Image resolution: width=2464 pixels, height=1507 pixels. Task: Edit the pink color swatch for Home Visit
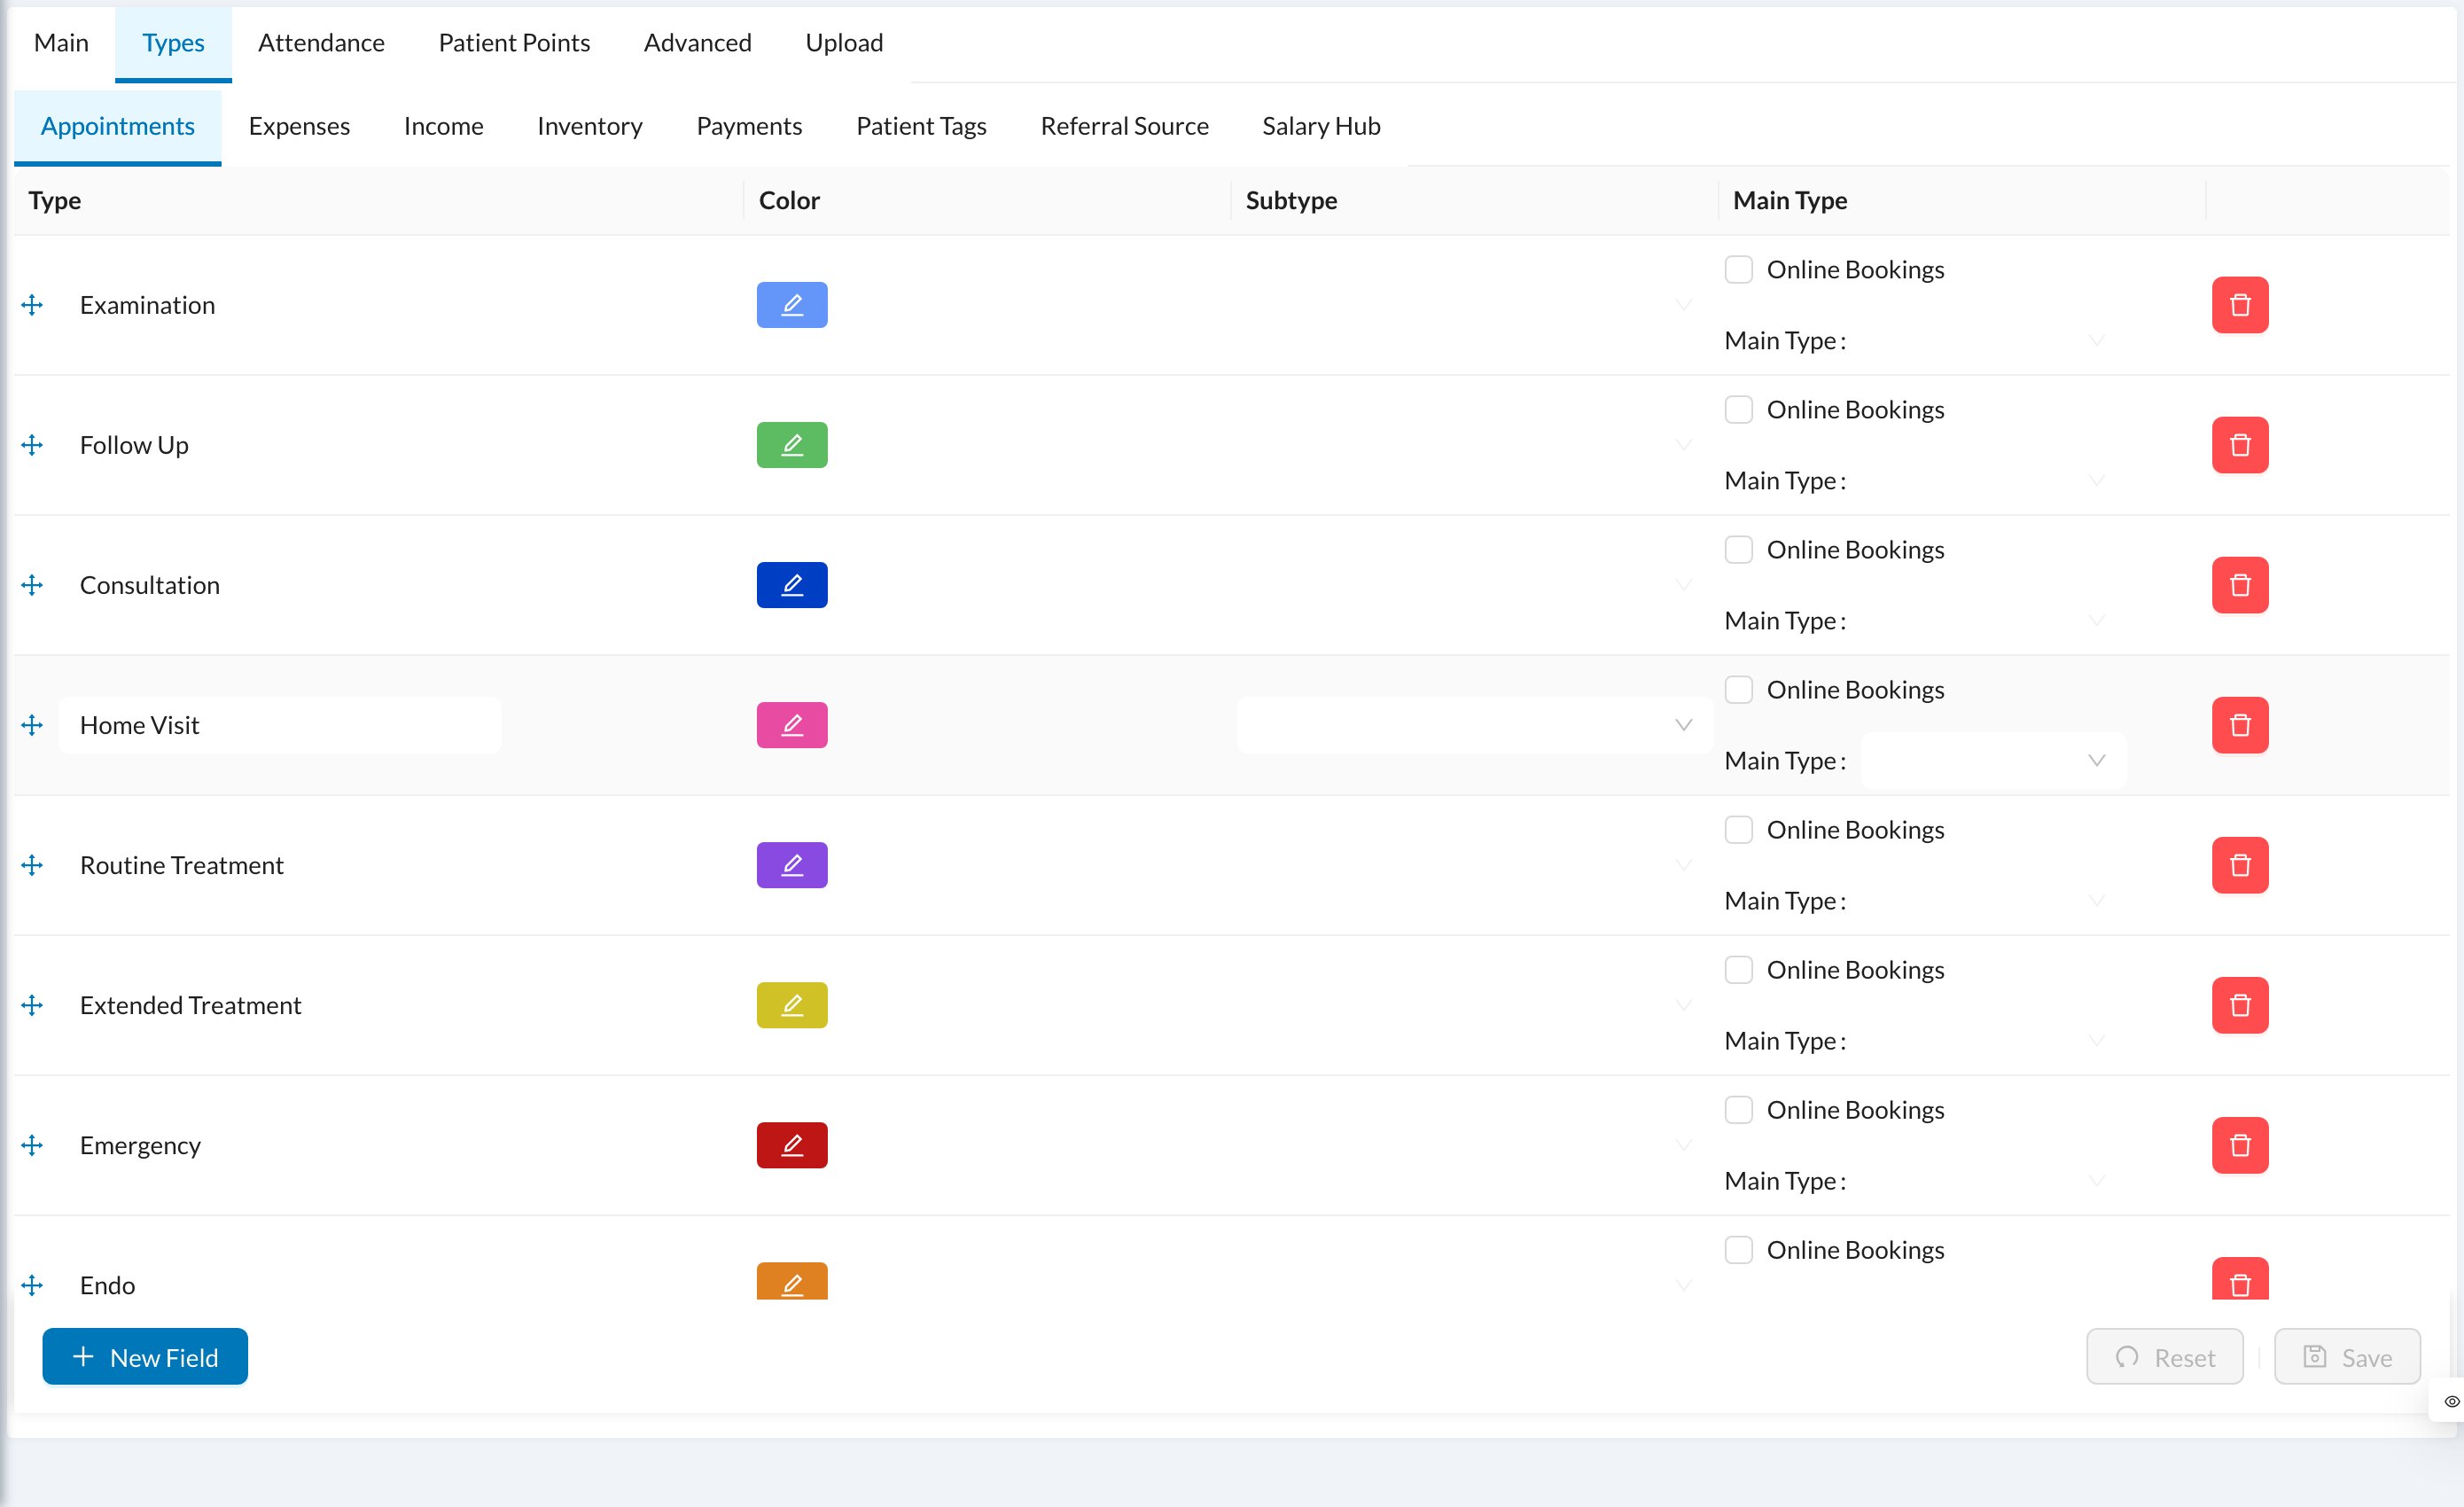point(792,725)
